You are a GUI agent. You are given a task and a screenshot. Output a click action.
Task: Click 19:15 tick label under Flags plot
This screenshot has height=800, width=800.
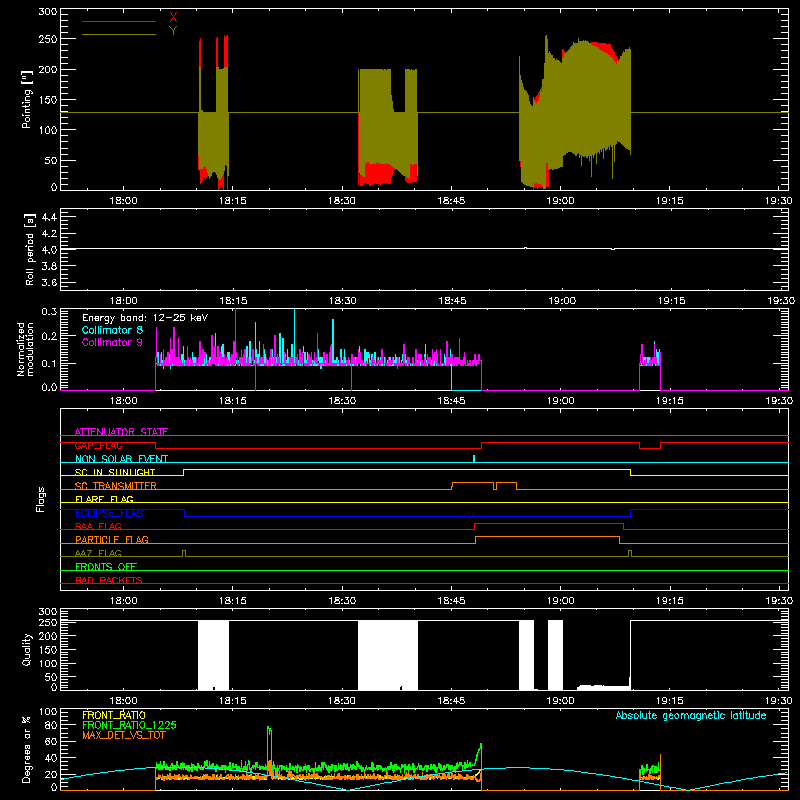coord(670,601)
